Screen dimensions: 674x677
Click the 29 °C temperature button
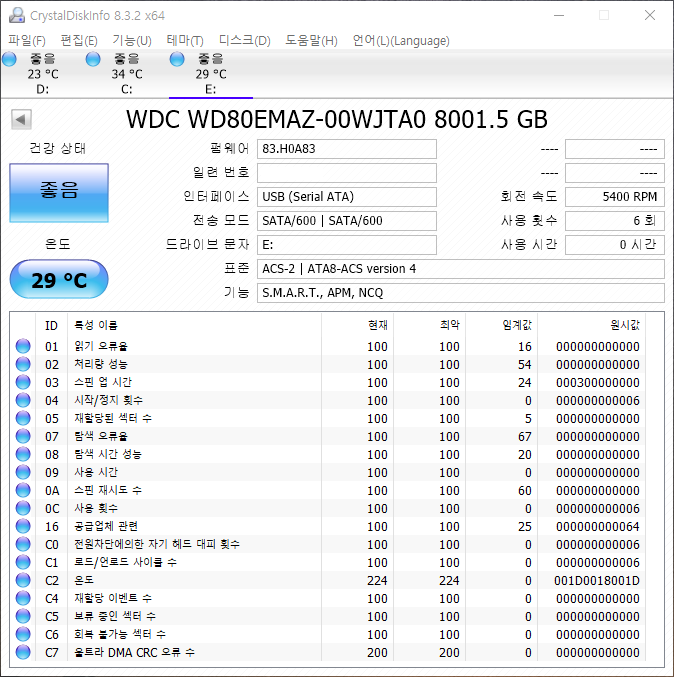[59, 279]
